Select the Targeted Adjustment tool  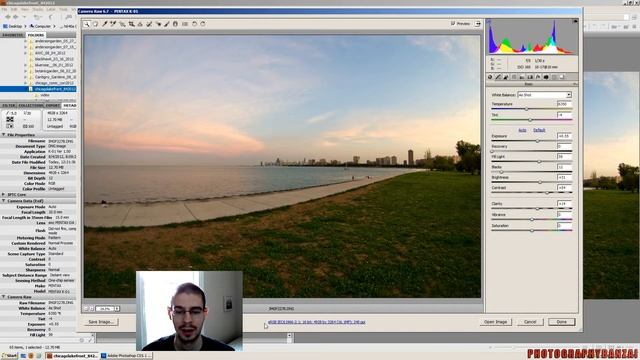click(122, 24)
